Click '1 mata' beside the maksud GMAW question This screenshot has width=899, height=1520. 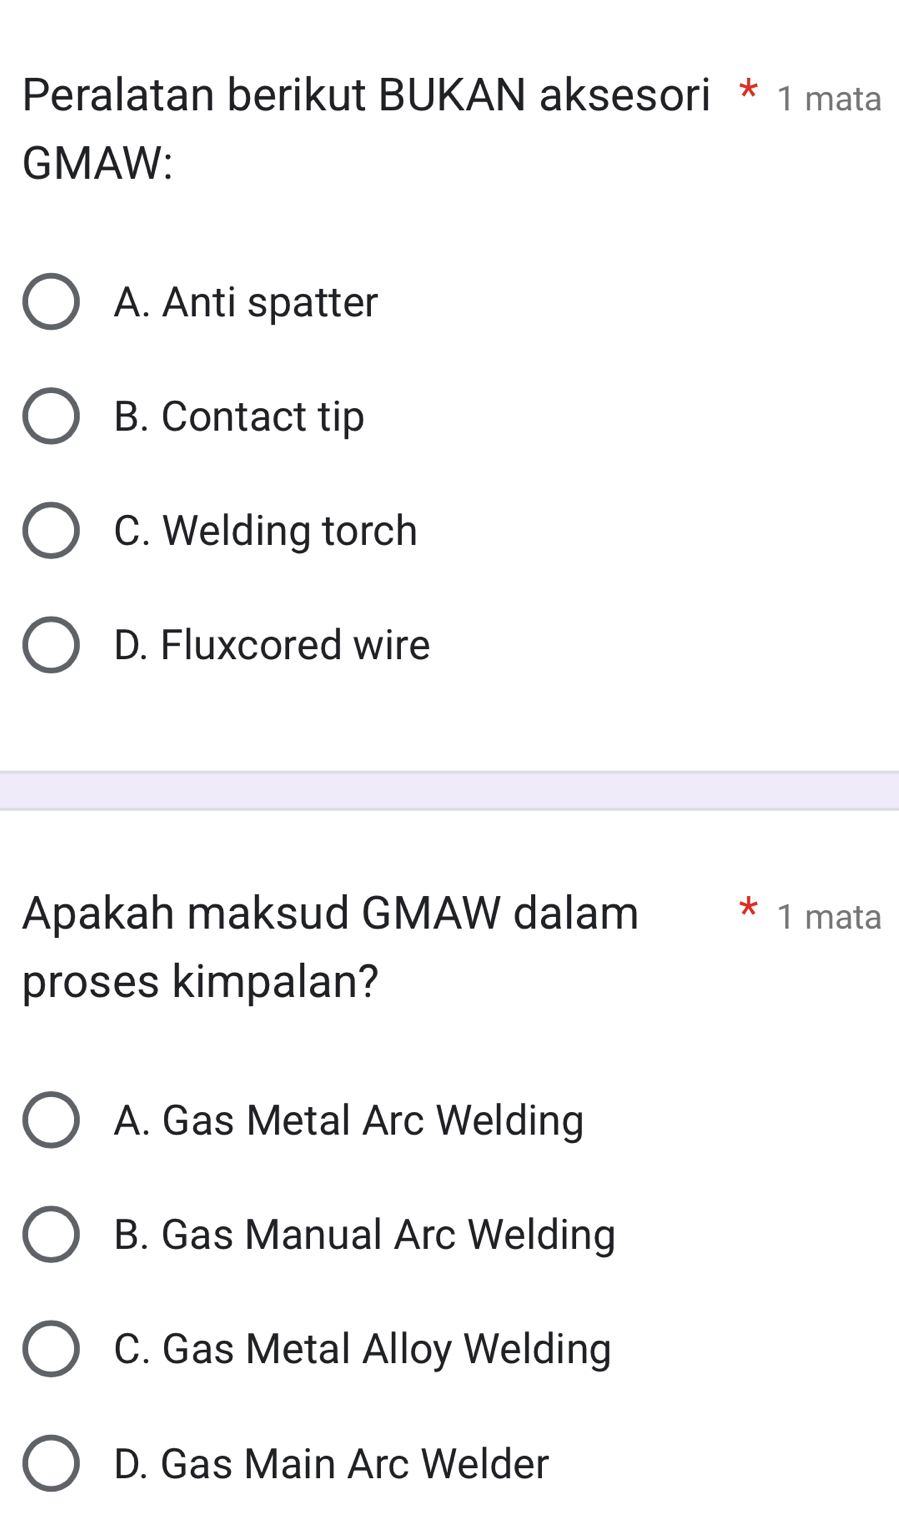[x=829, y=917]
